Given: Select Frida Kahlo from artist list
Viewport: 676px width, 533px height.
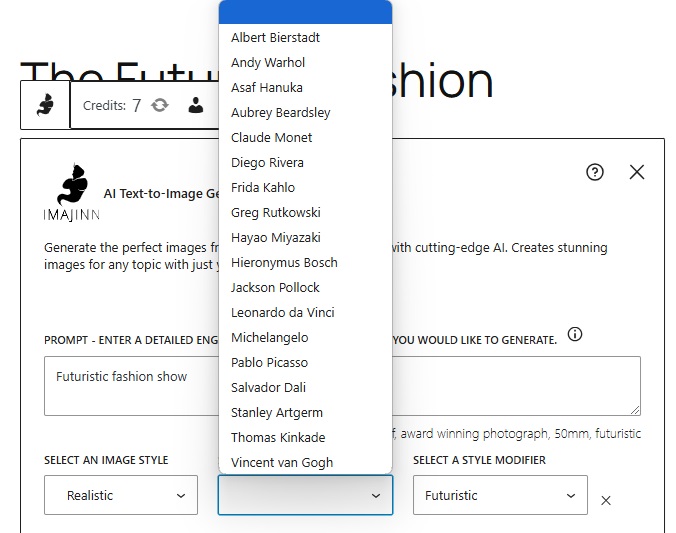Looking at the screenshot, I should pos(263,187).
